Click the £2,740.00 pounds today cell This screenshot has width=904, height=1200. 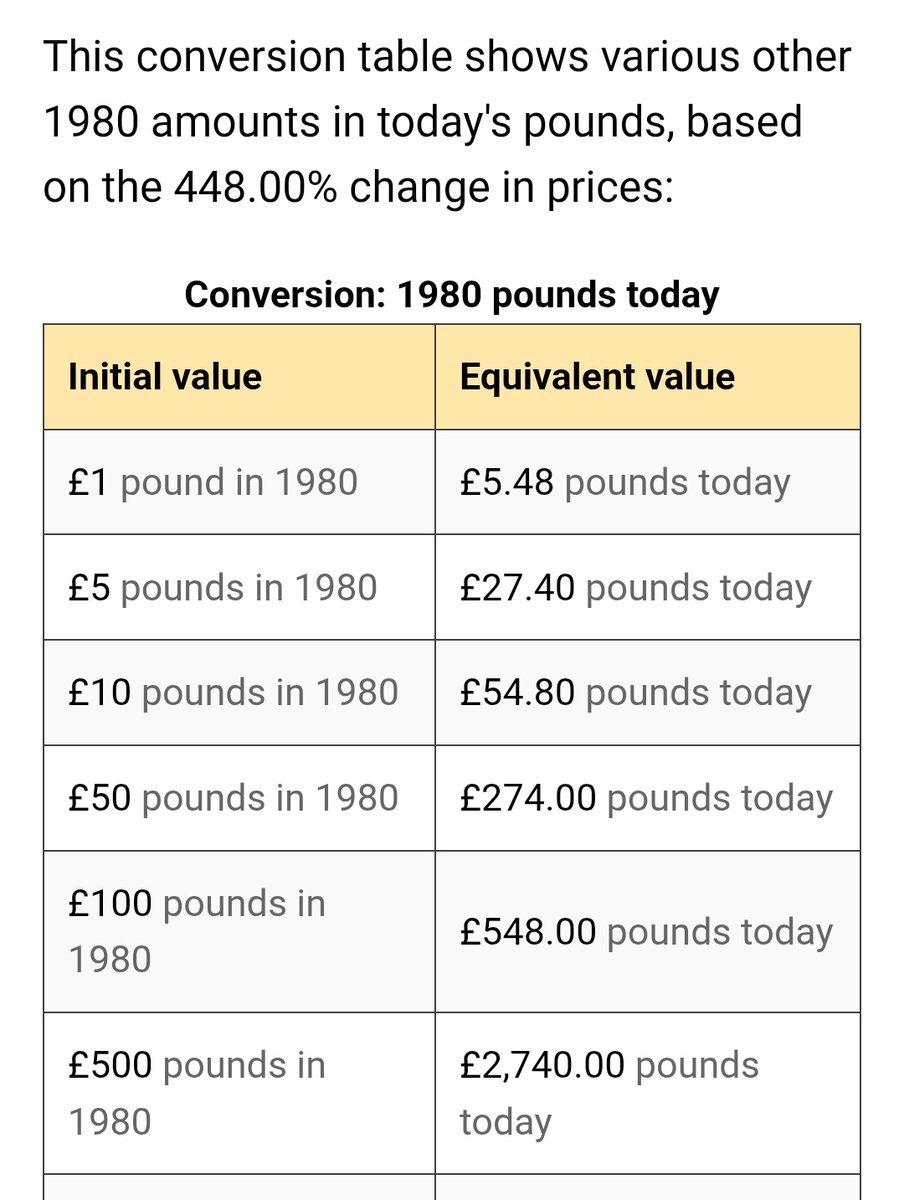click(x=647, y=1092)
